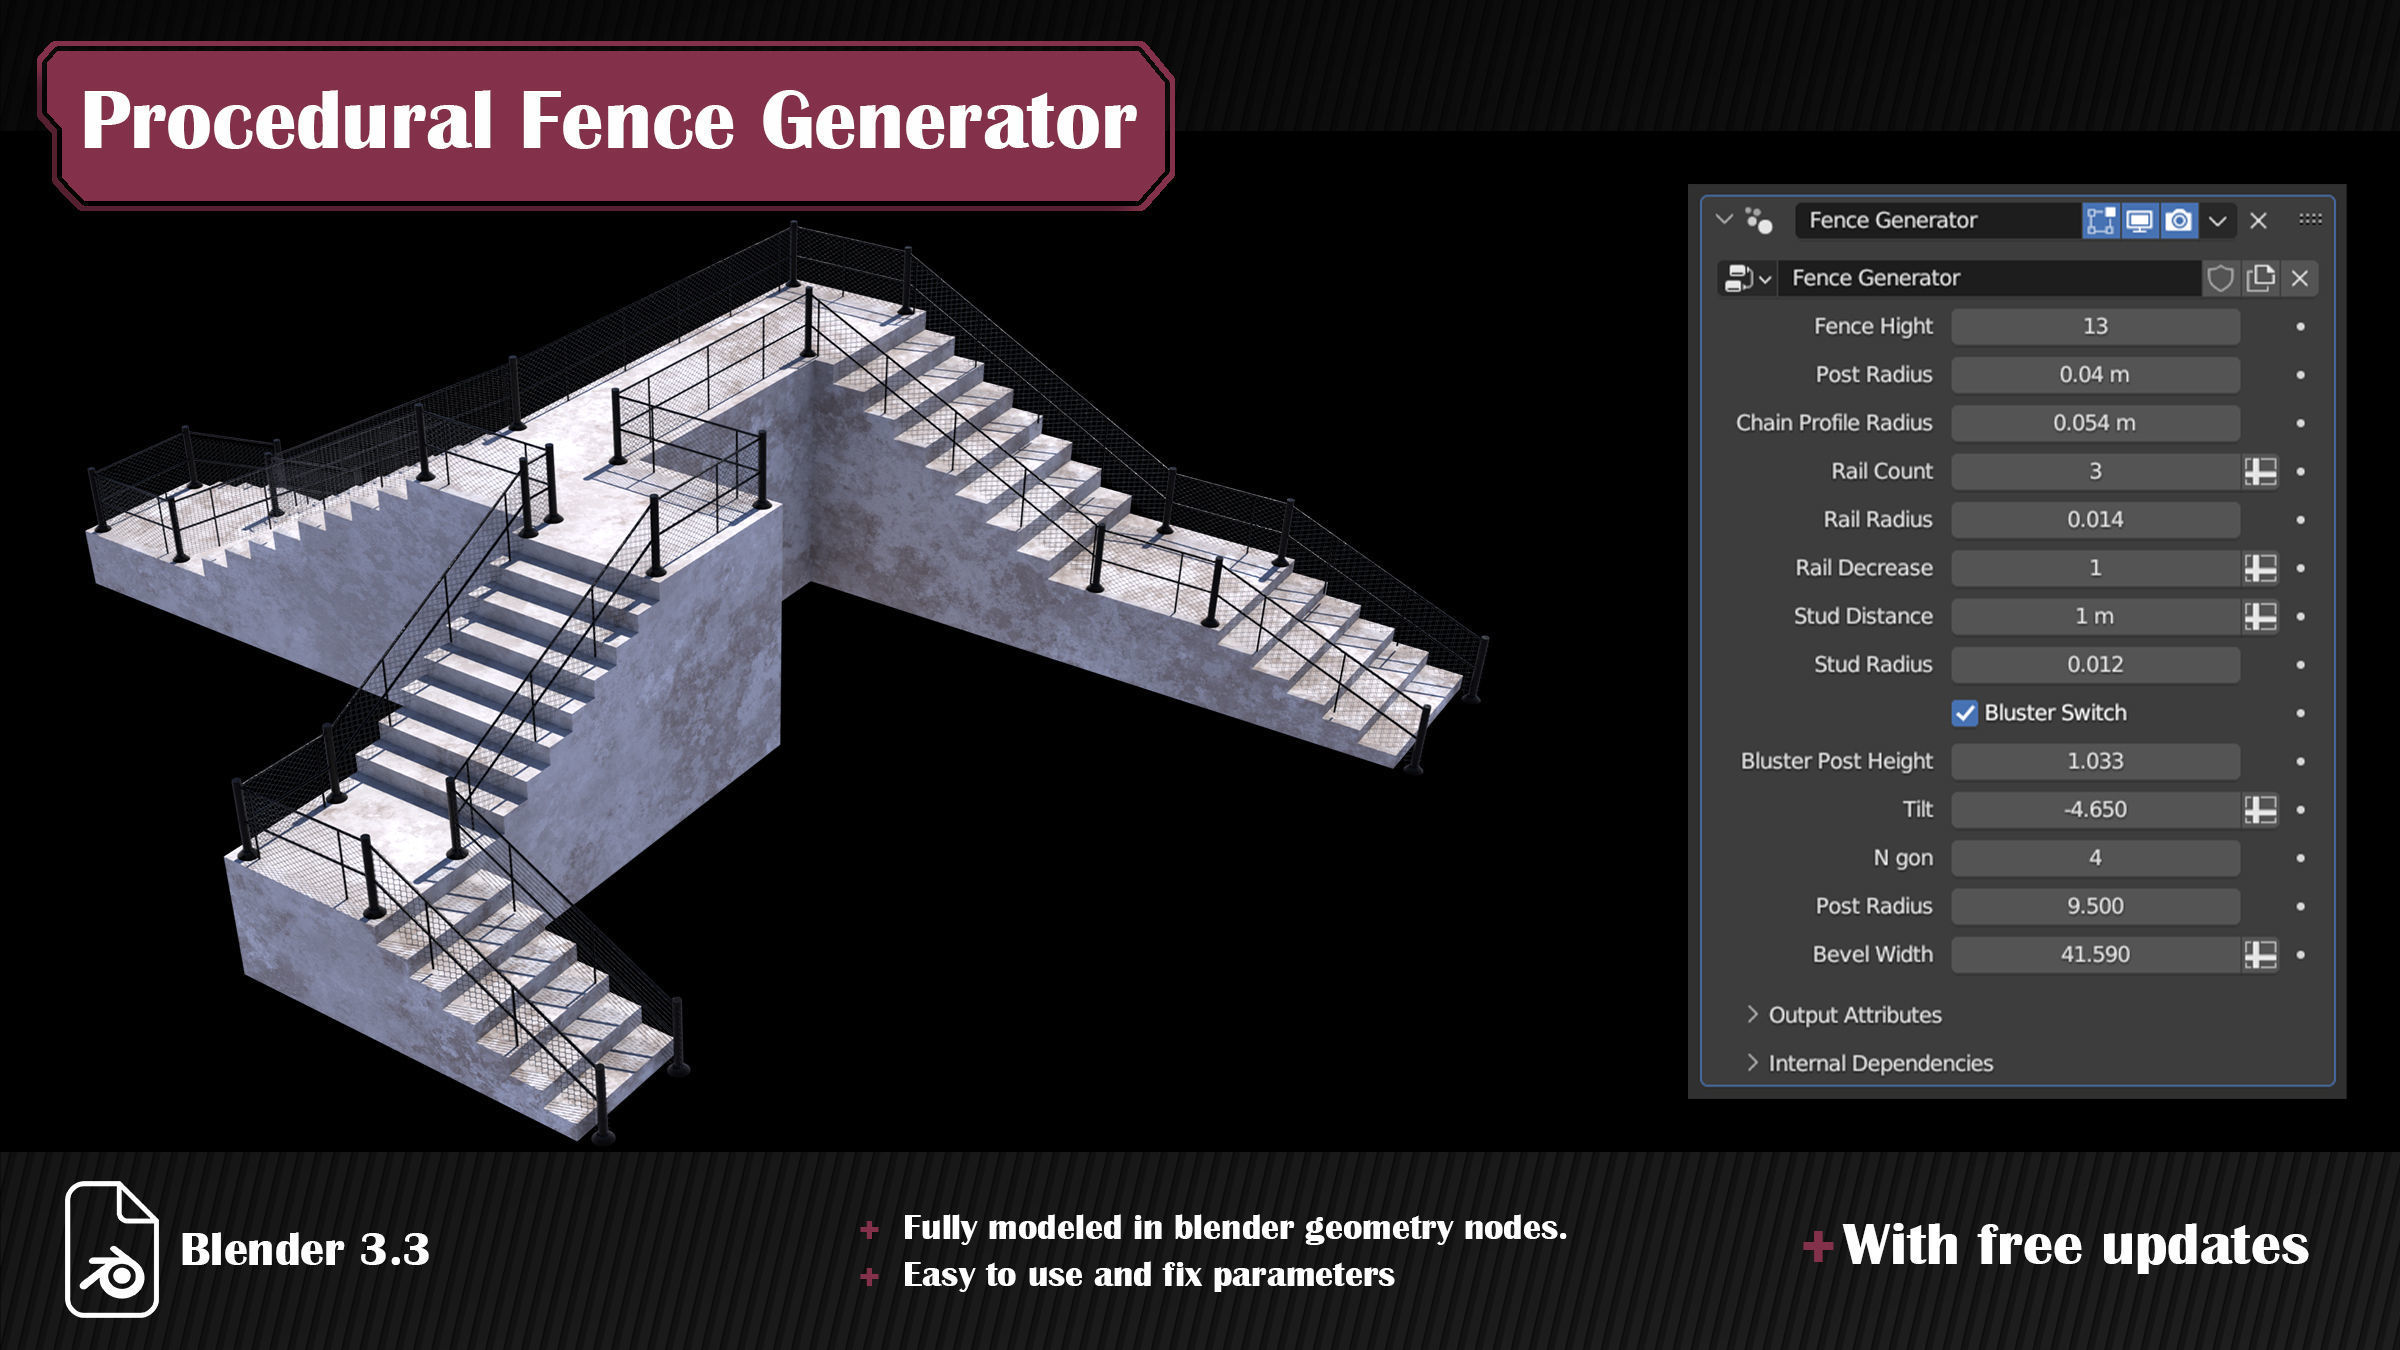2400x1350 pixels.
Task: Click the Stud Radius value 0.012
Action: 2095,664
